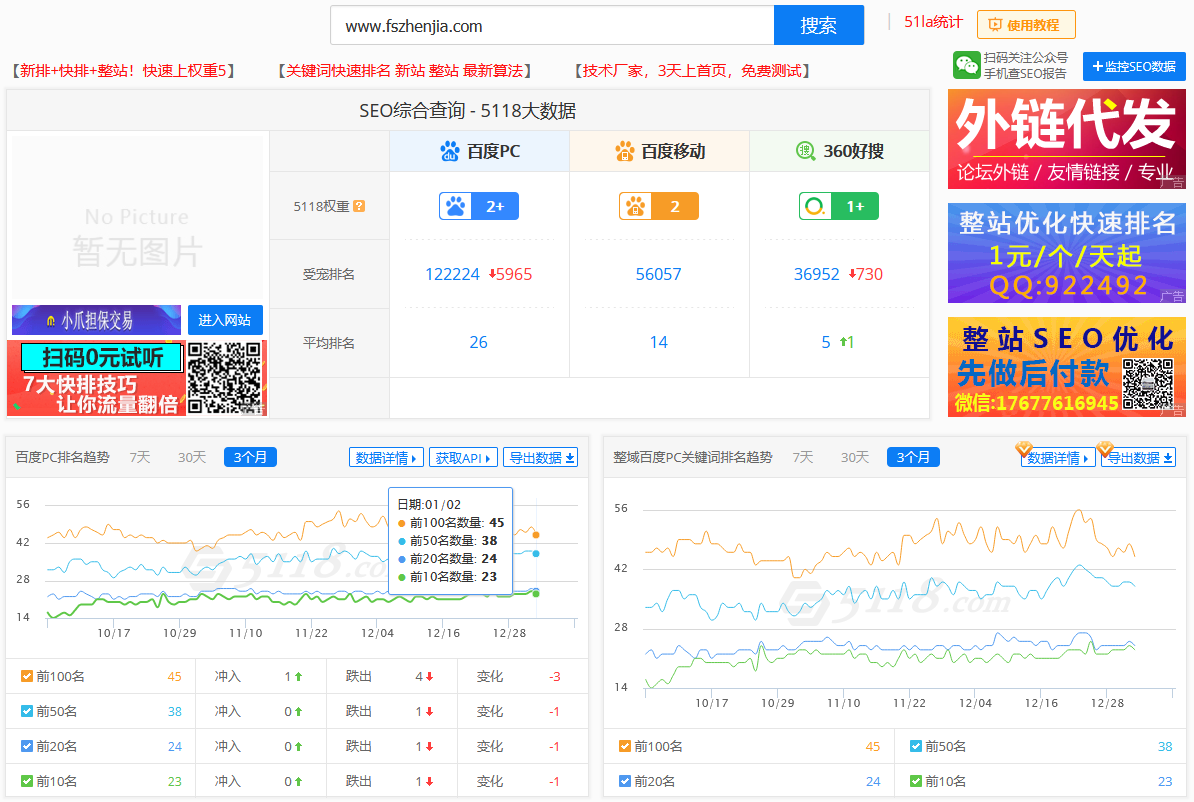
Task: Click the SEO综合查询 - 5118大数据 heading
Action: [x=468, y=111]
